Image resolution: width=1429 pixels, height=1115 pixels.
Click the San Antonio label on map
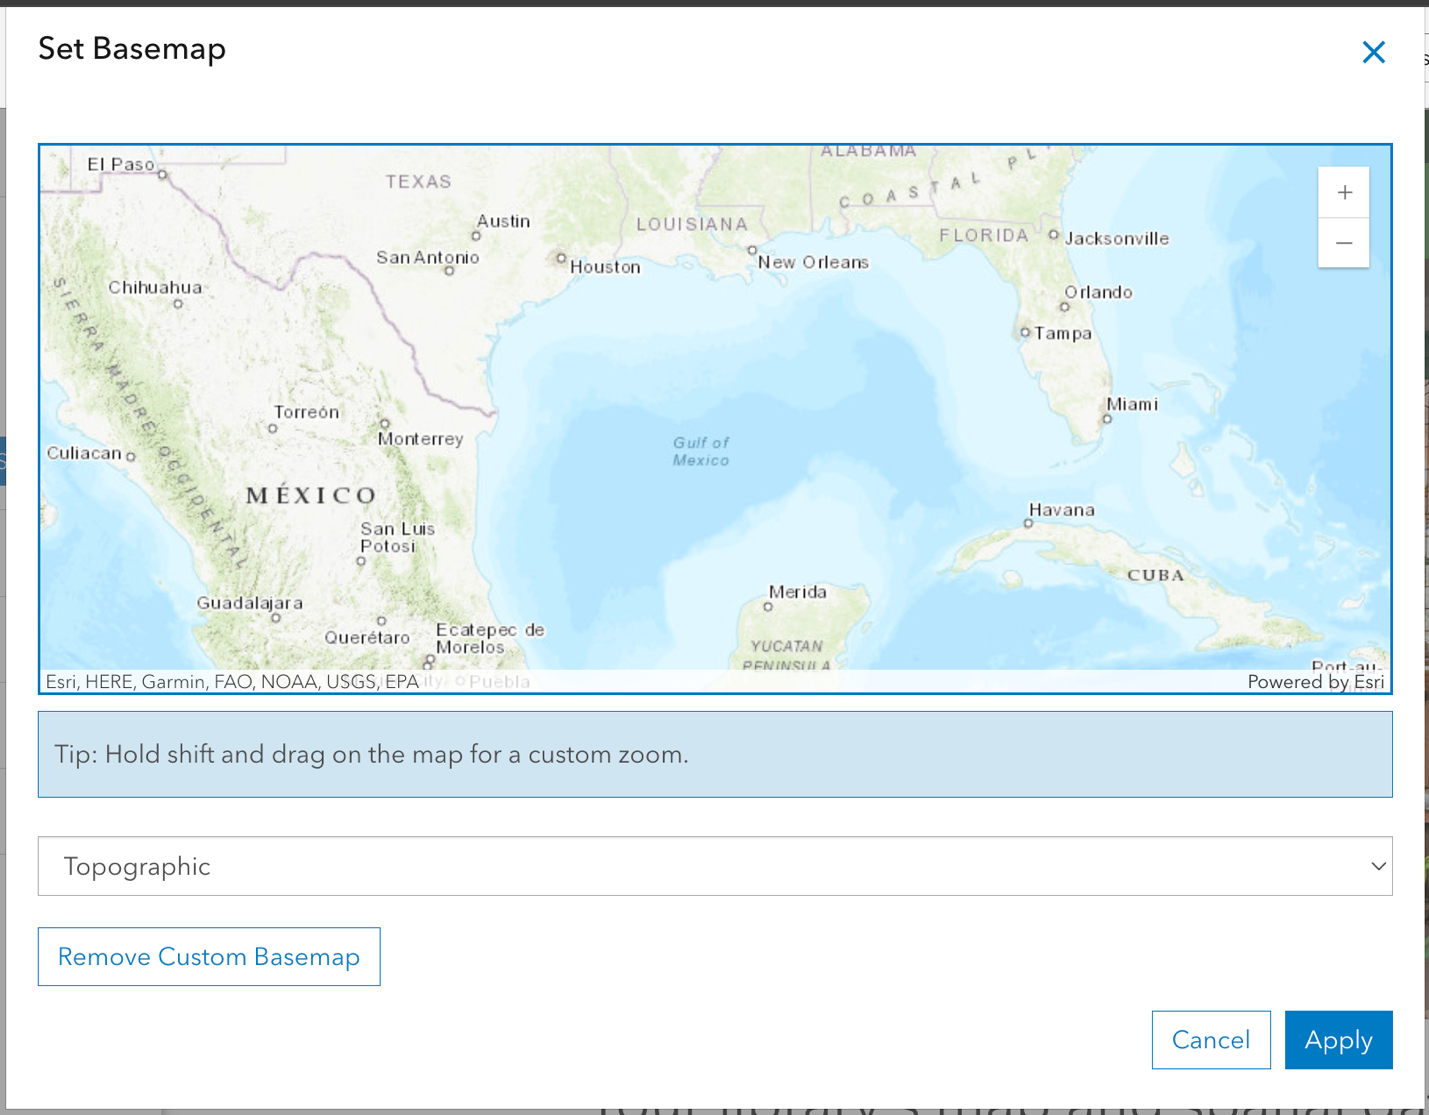(428, 257)
